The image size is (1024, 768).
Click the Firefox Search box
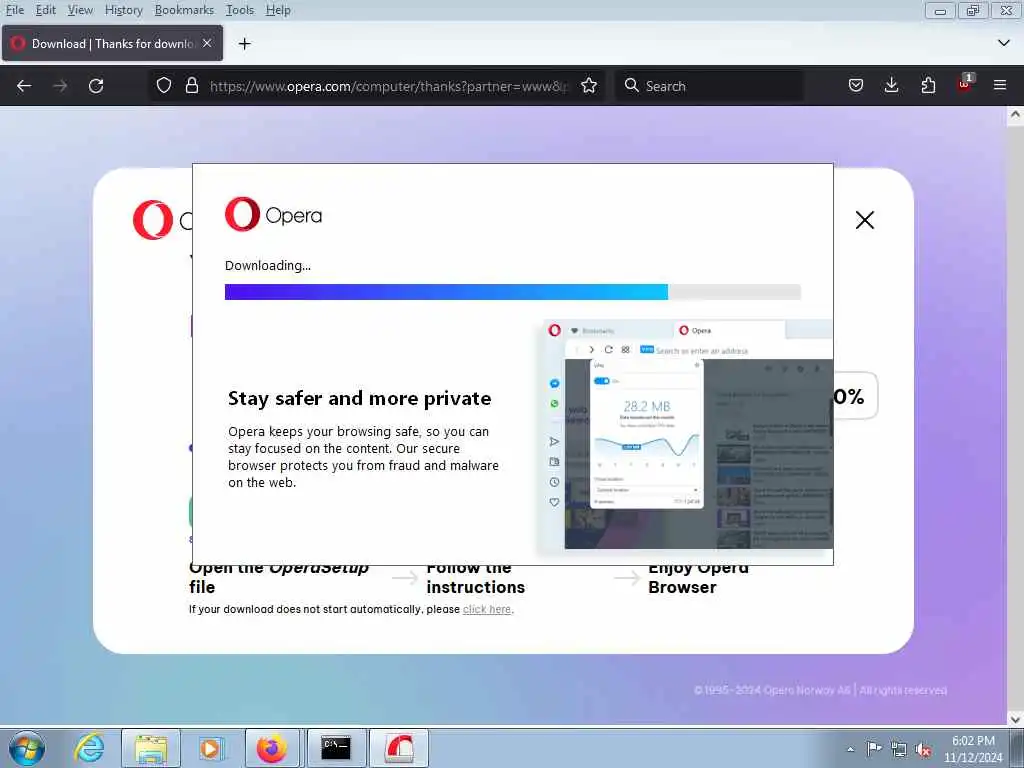click(x=709, y=86)
